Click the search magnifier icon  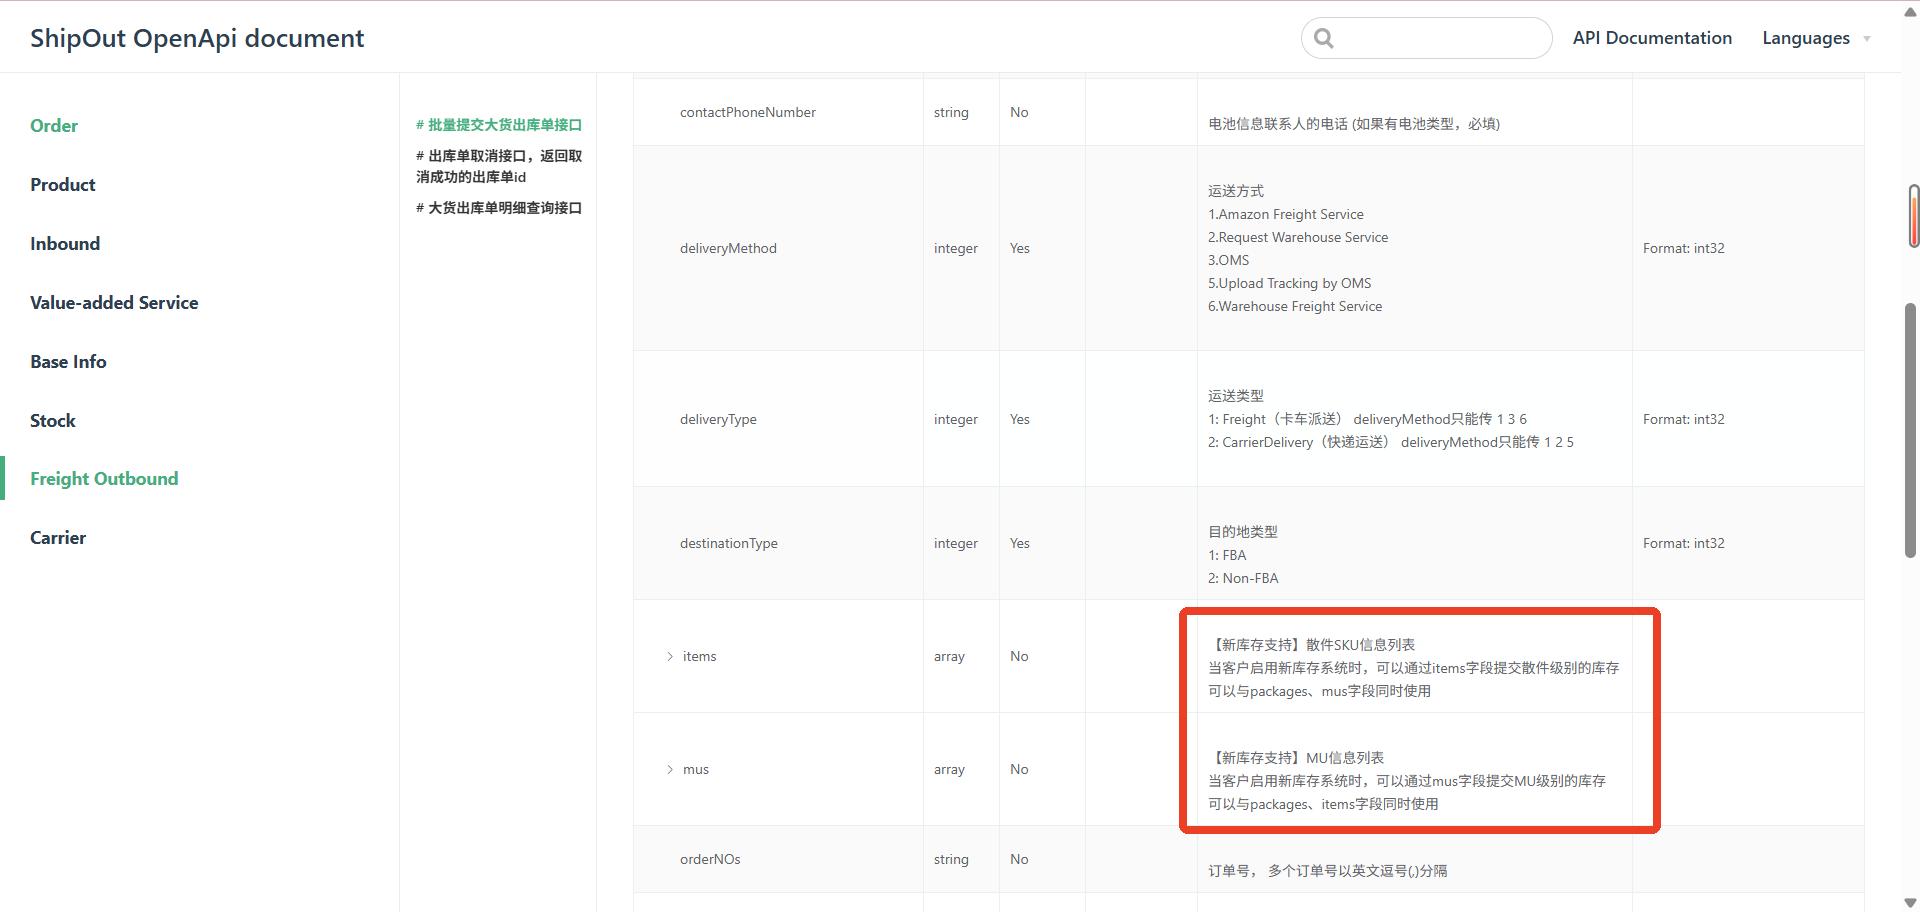click(1324, 38)
